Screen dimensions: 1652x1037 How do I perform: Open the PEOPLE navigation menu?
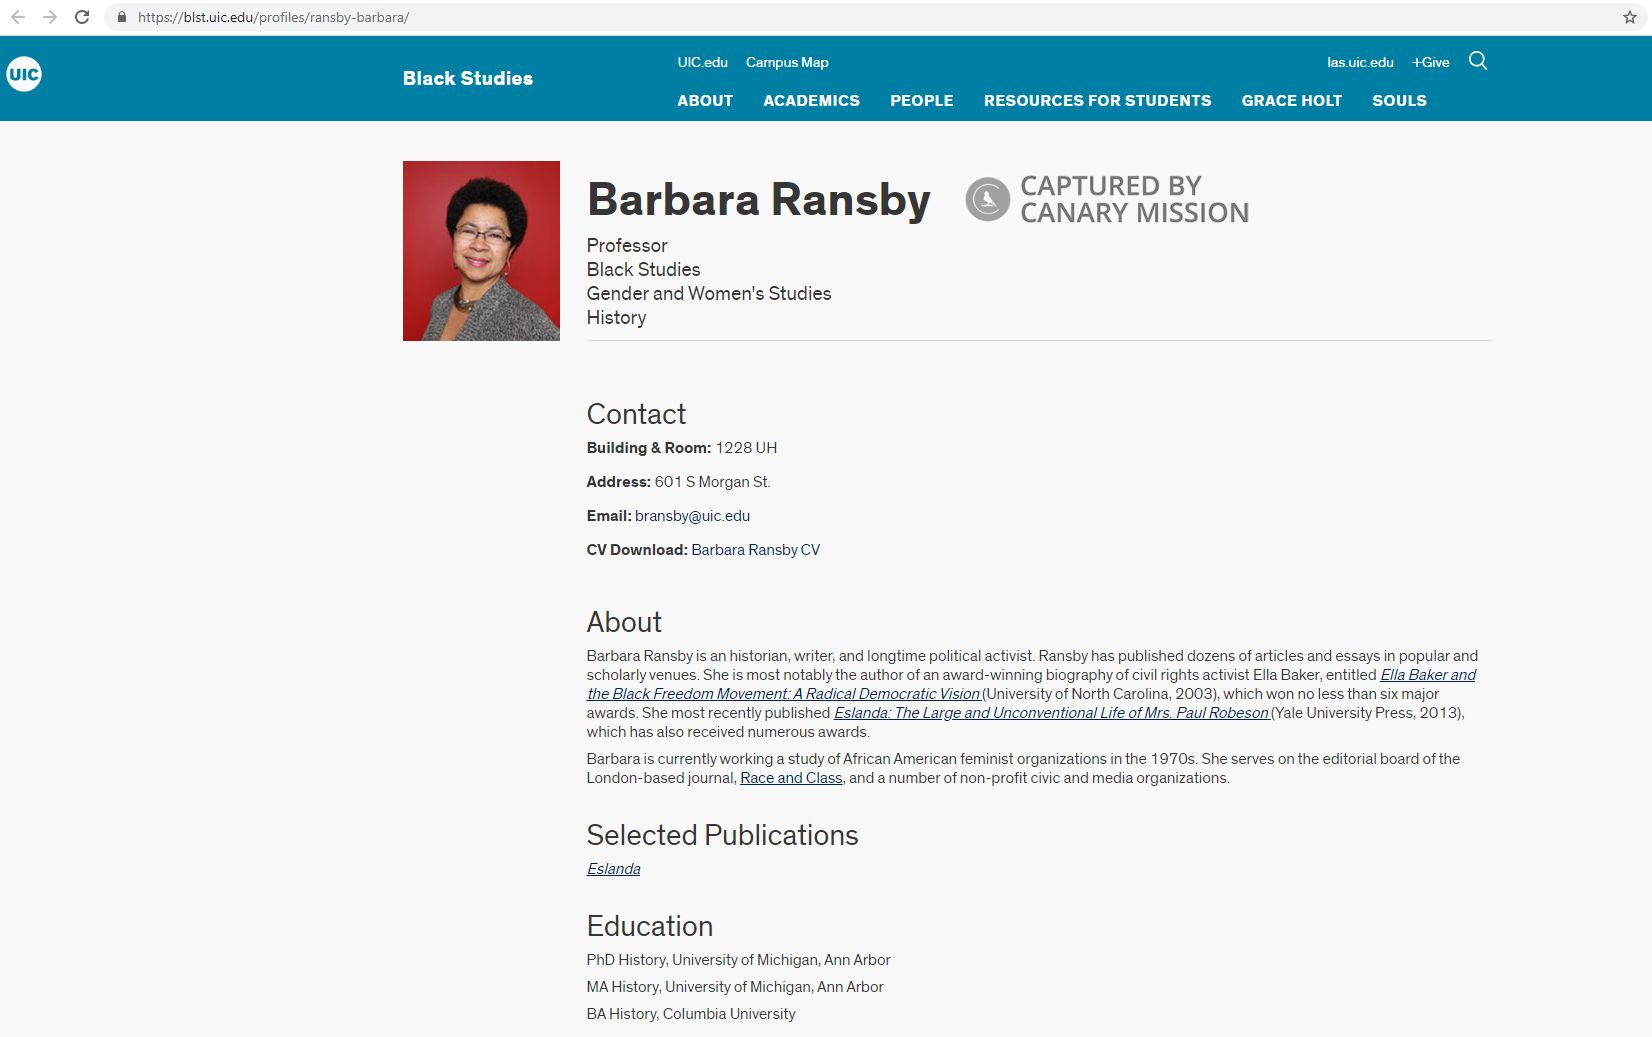[922, 100]
